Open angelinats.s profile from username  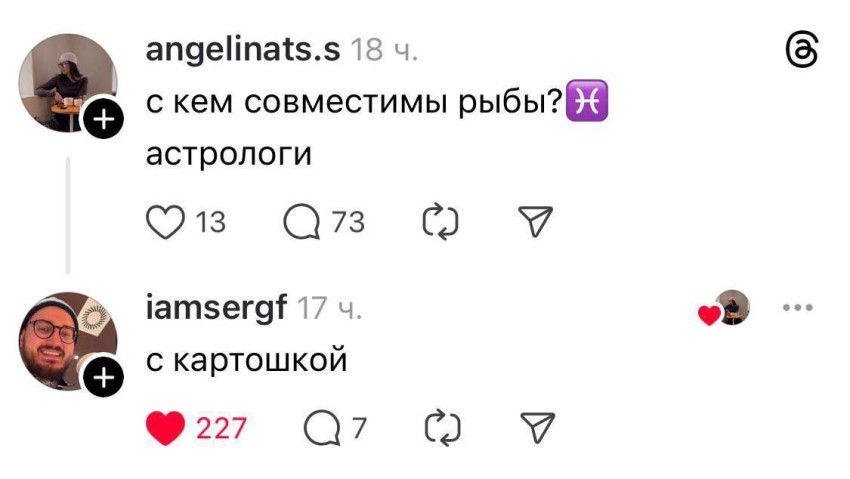[242, 50]
